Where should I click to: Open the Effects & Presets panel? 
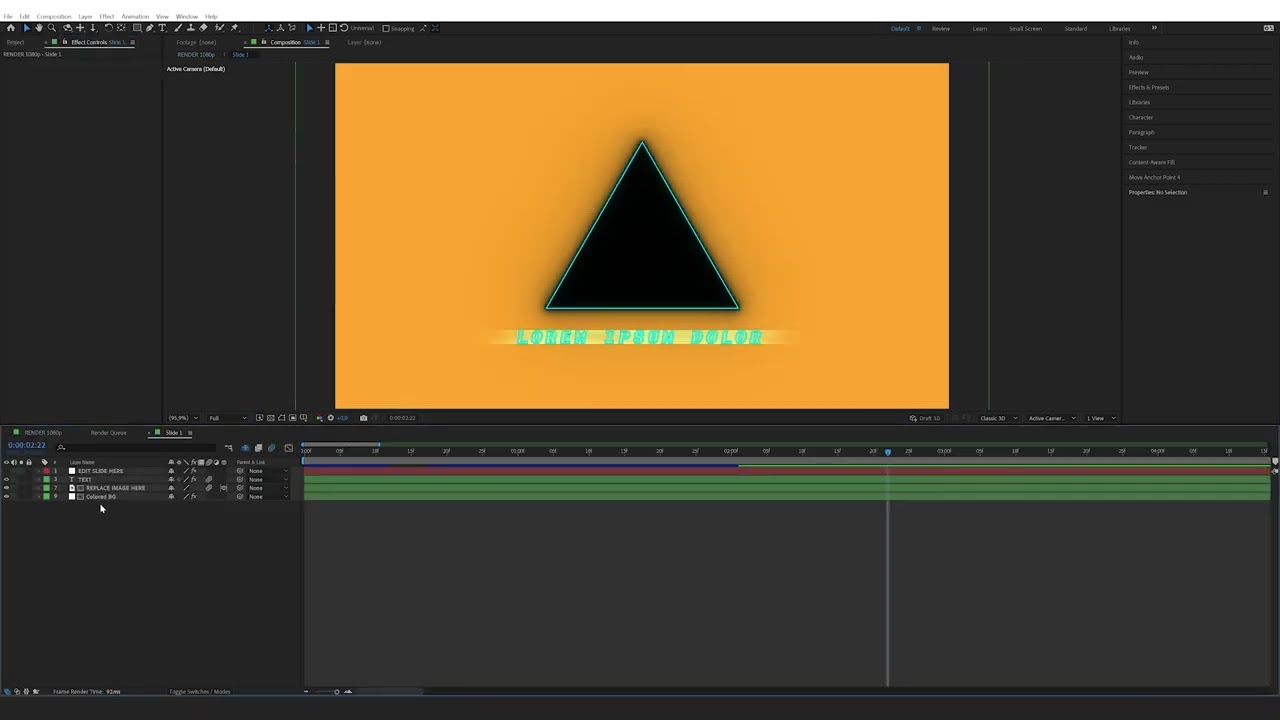coord(1149,87)
